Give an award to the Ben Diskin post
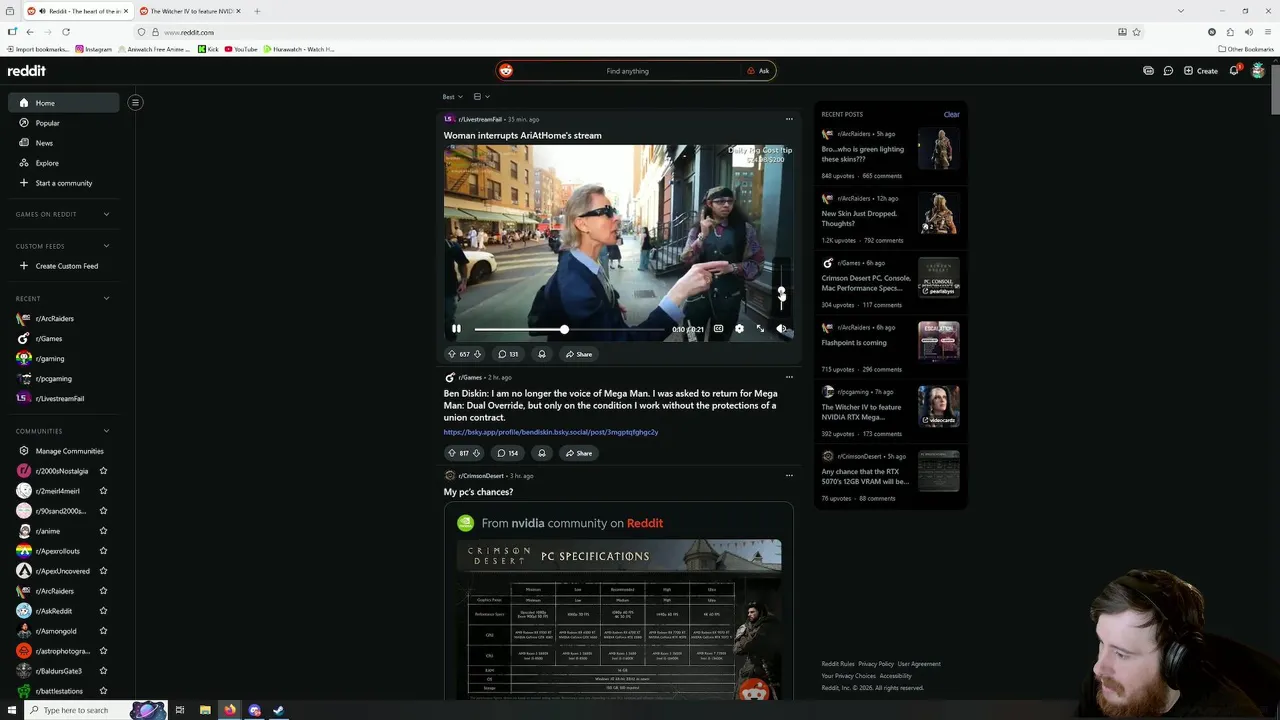The width and height of the screenshot is (1280, 720). (542, 453)
